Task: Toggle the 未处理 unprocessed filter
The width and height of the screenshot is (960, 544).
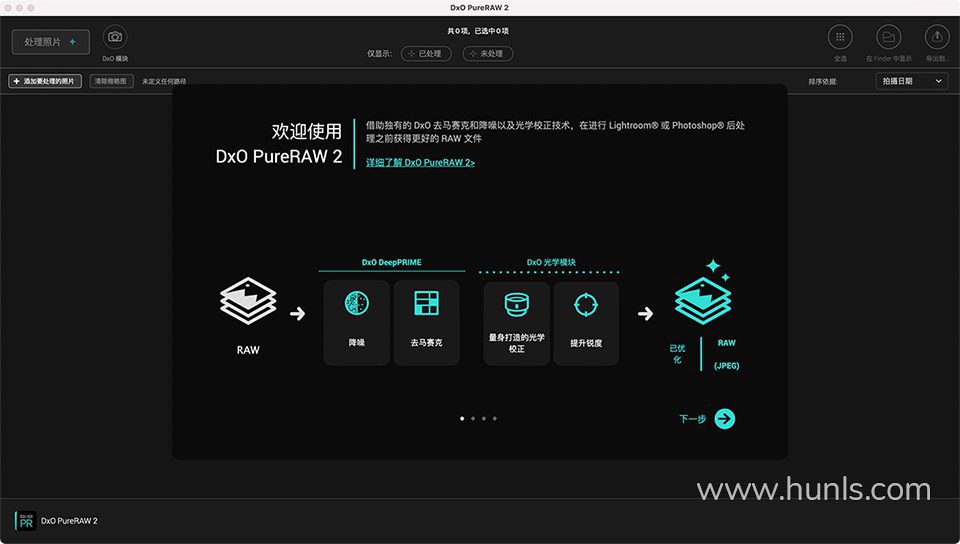Action: [x=488, y=54]
